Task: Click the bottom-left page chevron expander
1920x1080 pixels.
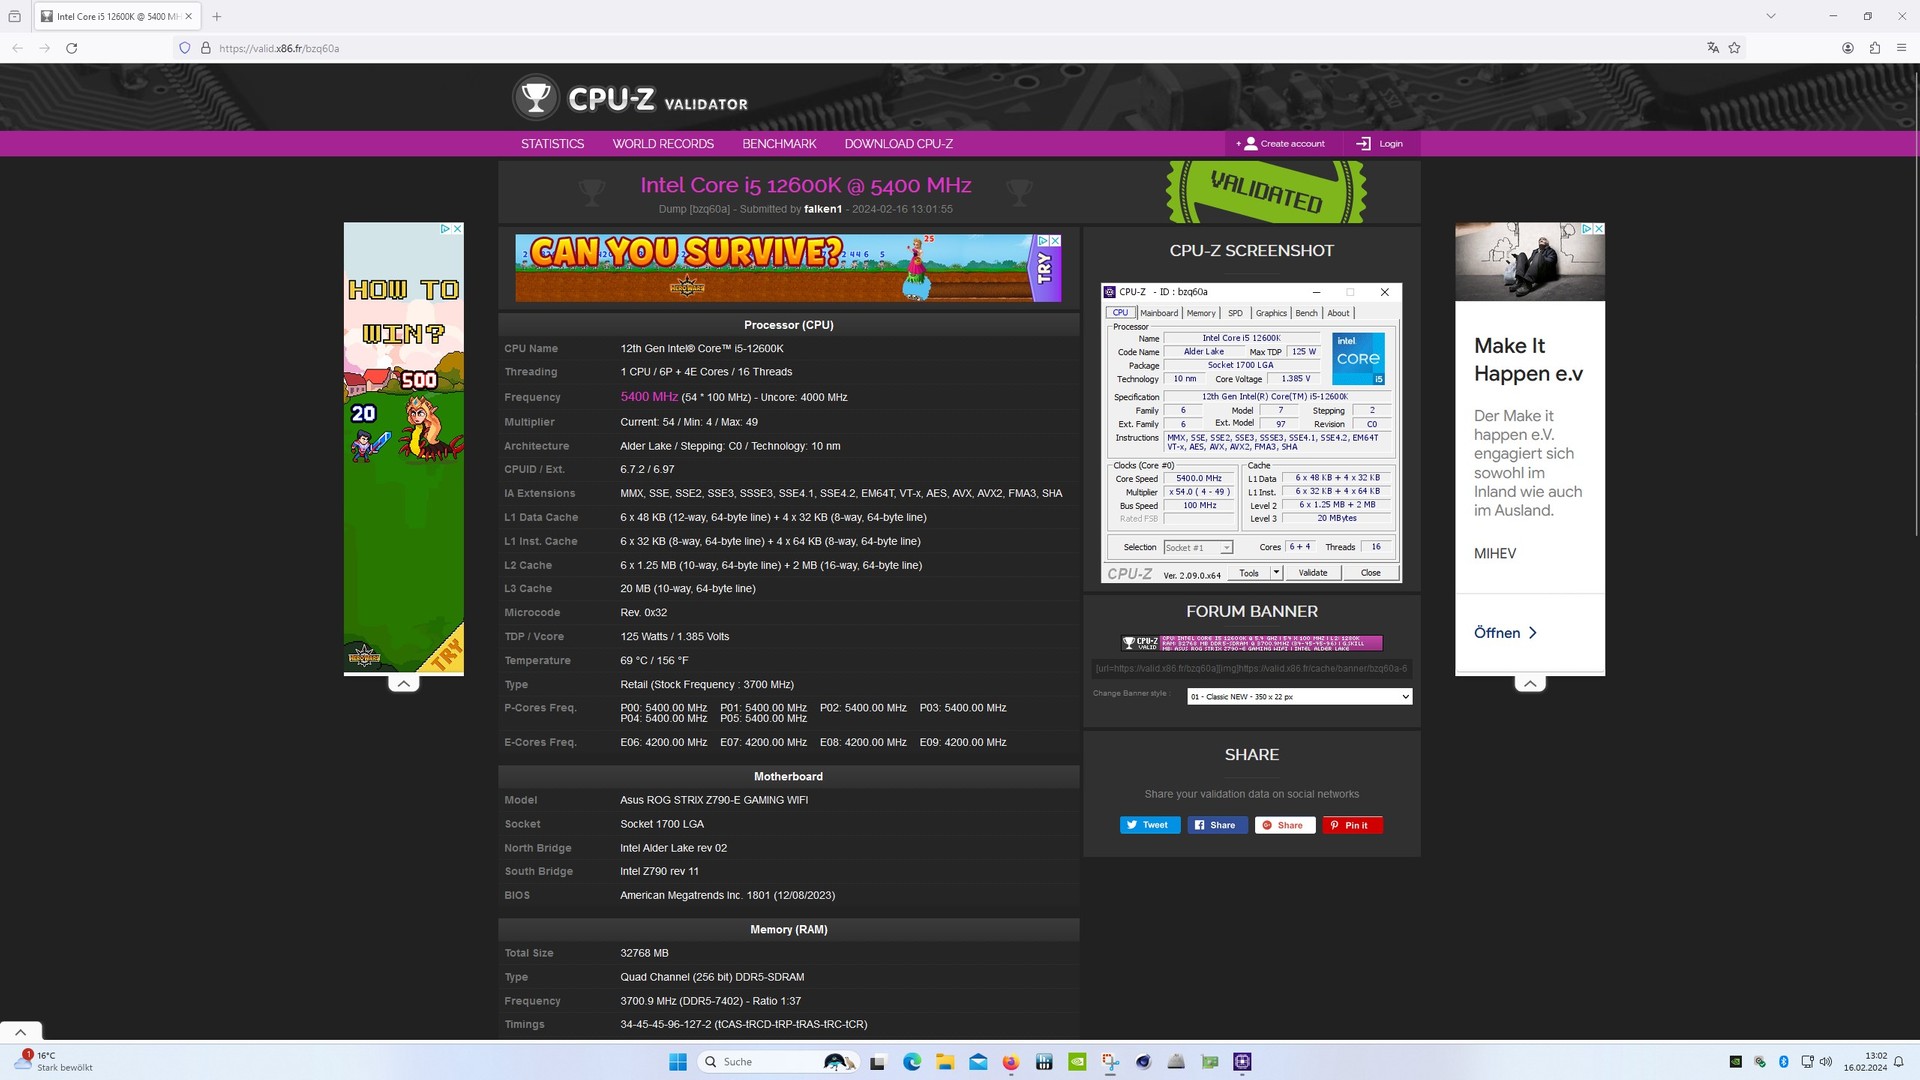Action: 20,1031
